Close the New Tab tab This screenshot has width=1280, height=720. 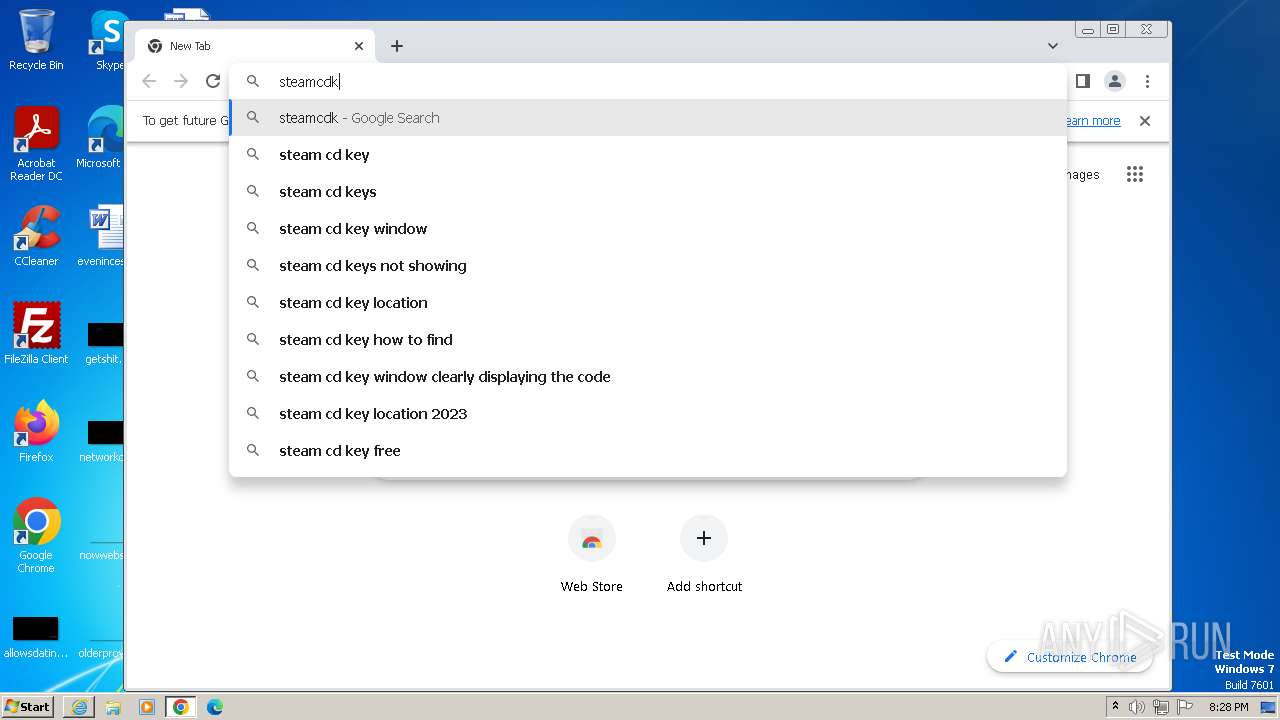click(x=359, y=46)
